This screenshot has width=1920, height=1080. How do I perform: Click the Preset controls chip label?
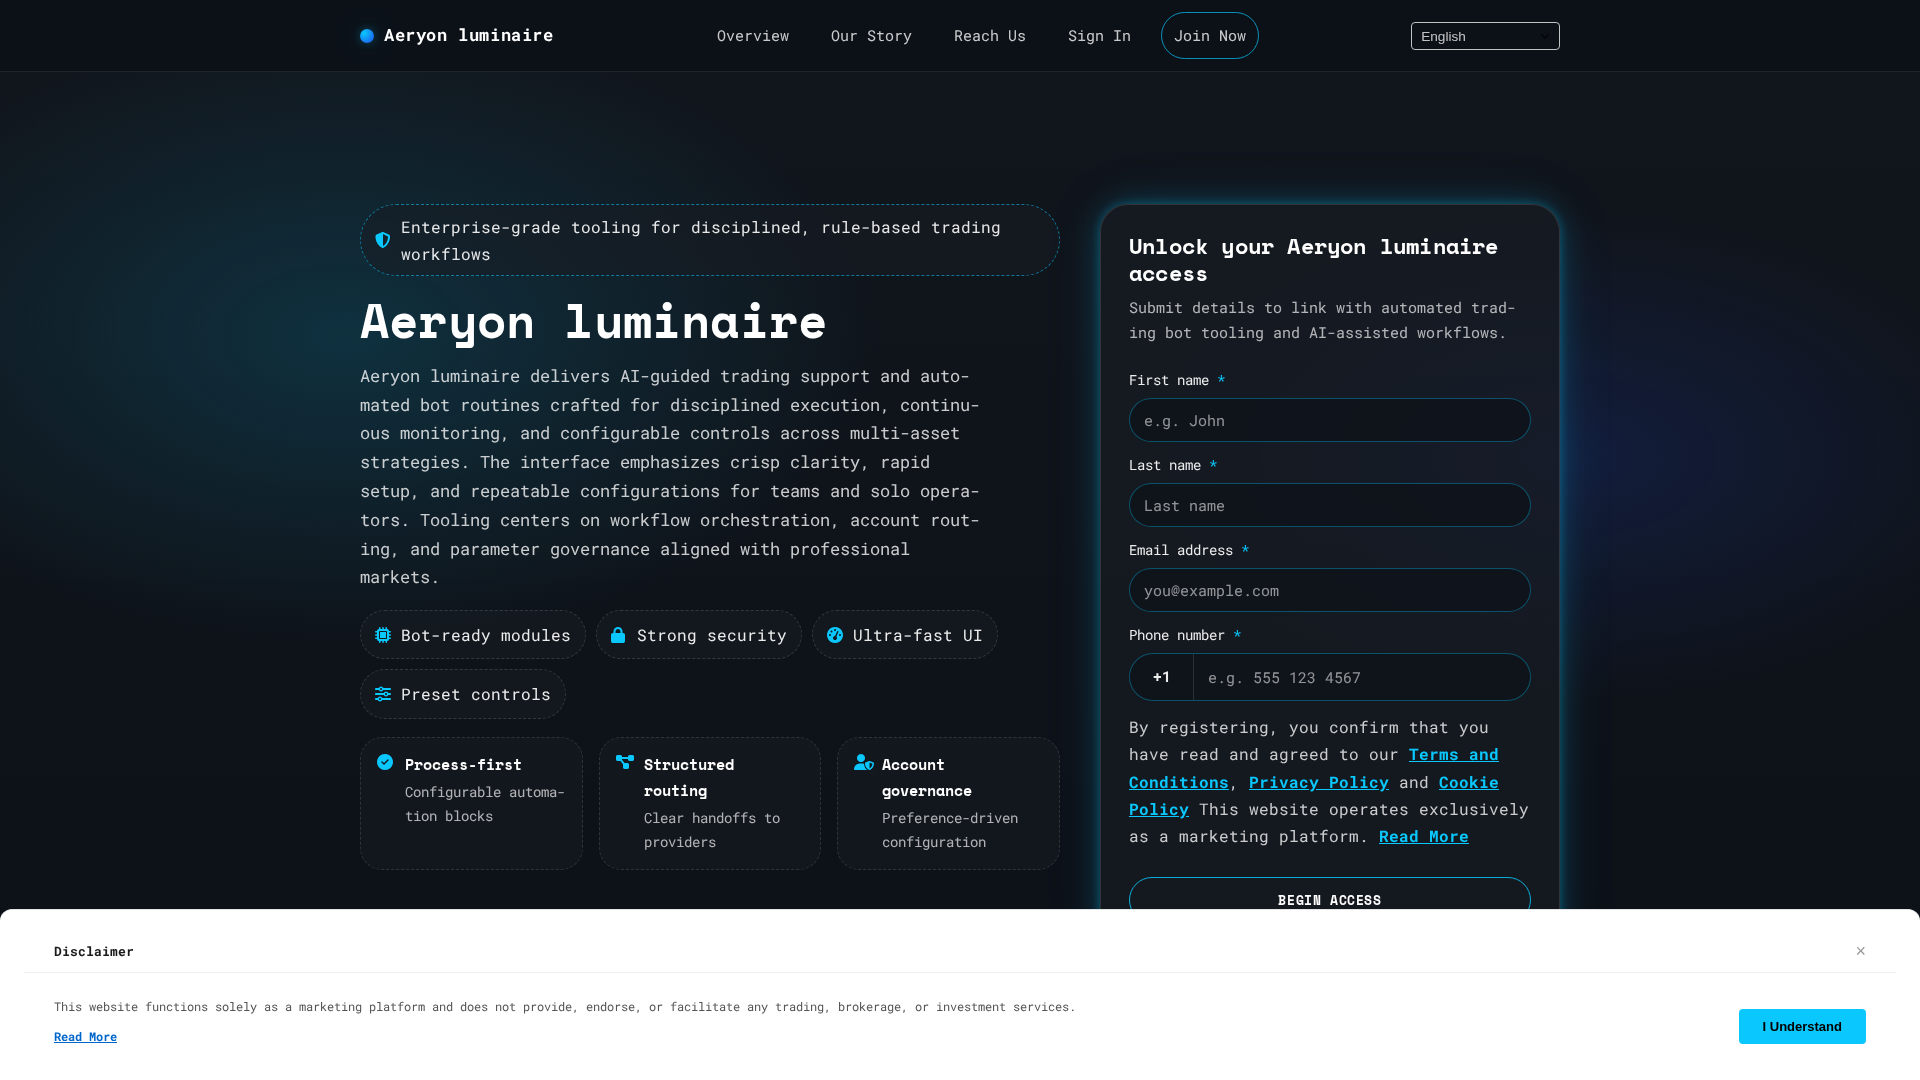coord(476,694)
